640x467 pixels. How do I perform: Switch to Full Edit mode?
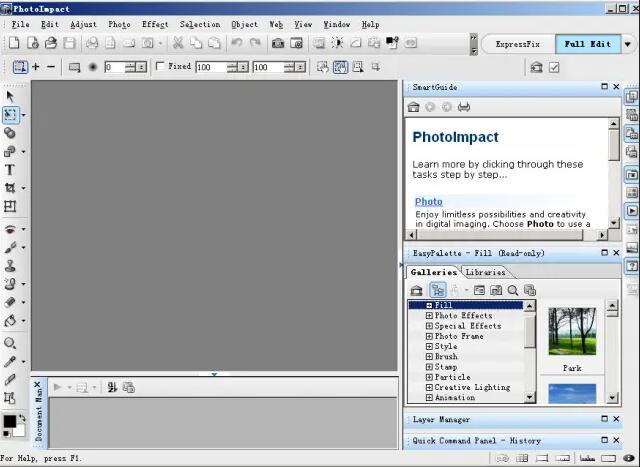[588, 44]
